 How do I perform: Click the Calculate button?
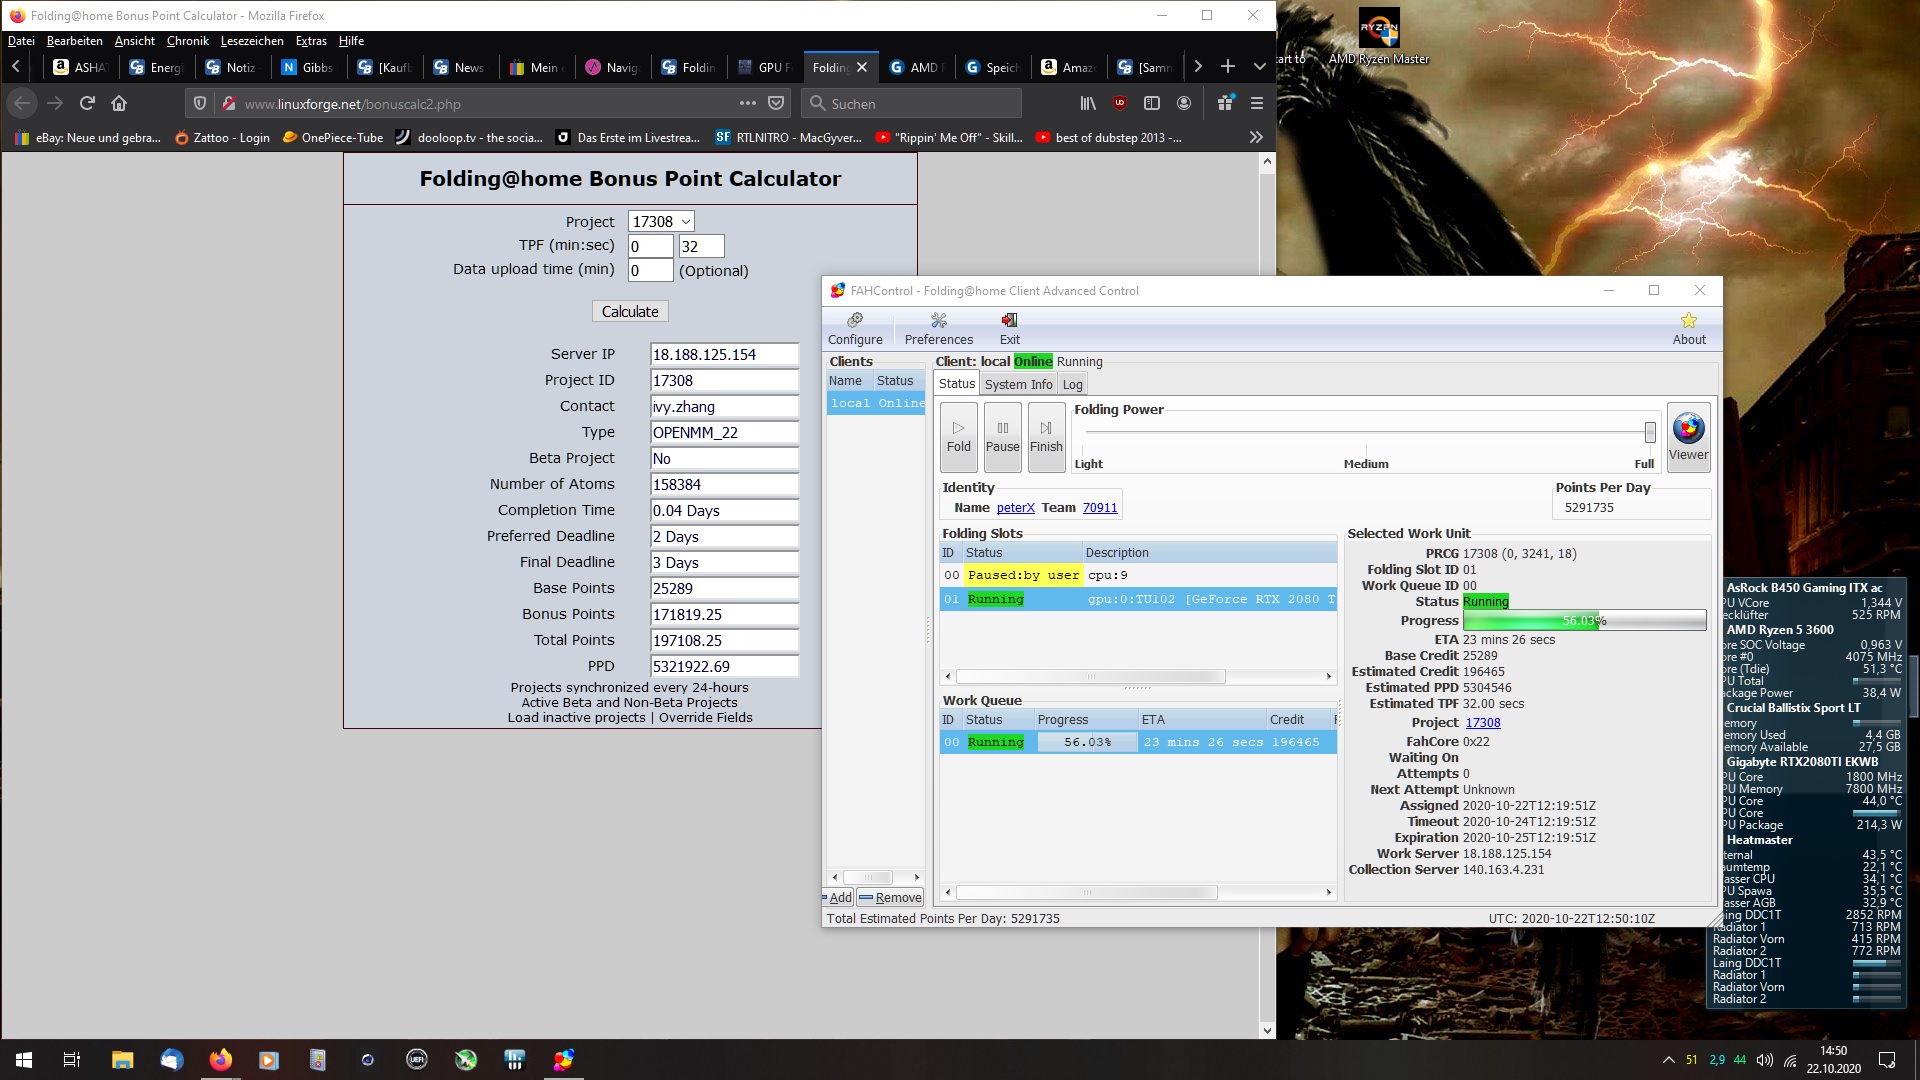coord(630,311)
